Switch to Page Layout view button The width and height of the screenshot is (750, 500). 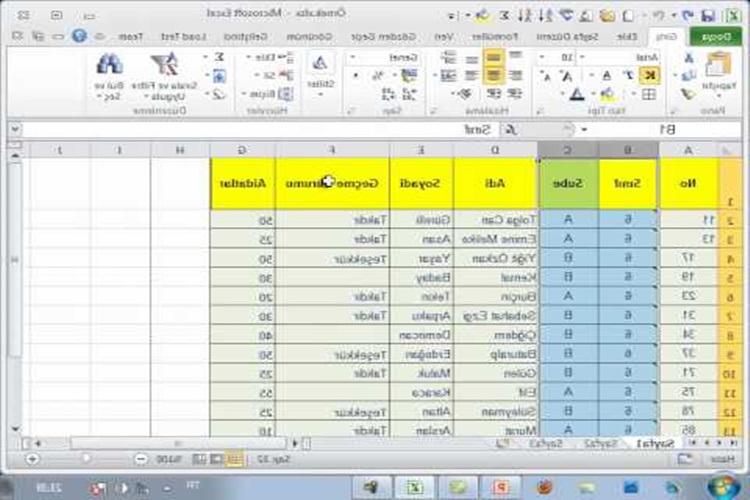[x=216, y=459]
